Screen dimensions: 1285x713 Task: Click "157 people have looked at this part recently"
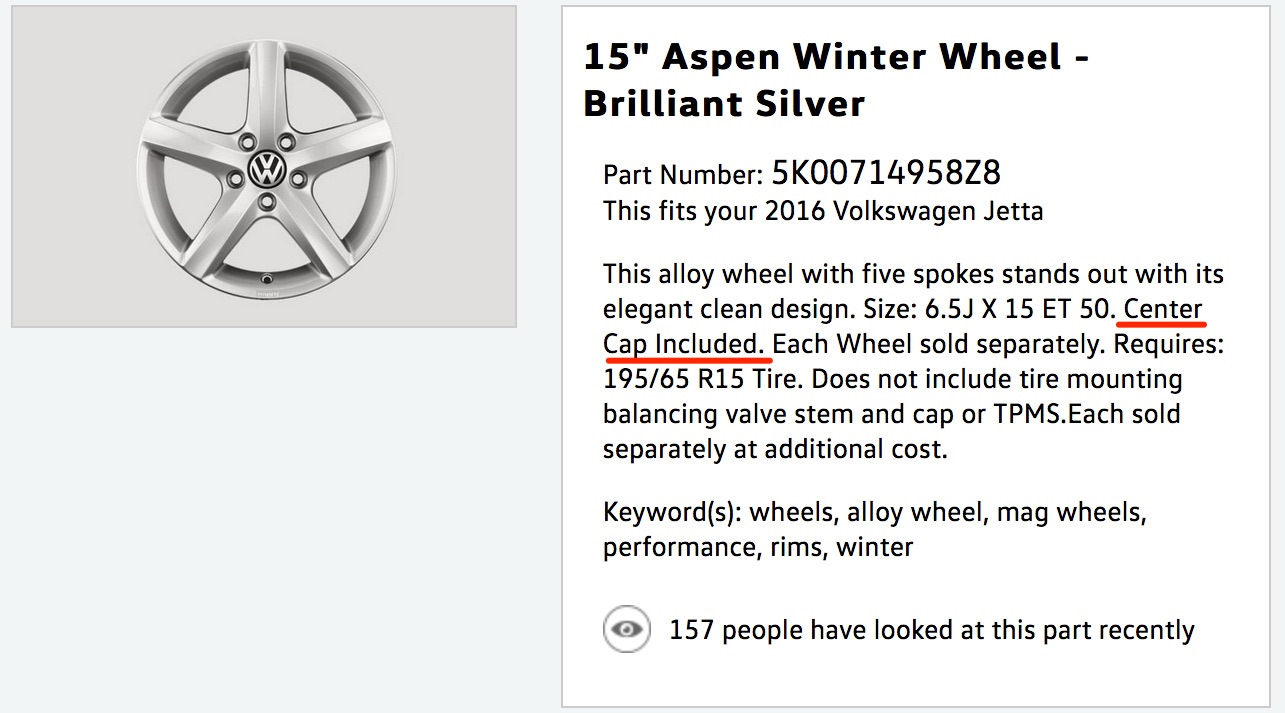pyautogui.click(x=932, y=630)
